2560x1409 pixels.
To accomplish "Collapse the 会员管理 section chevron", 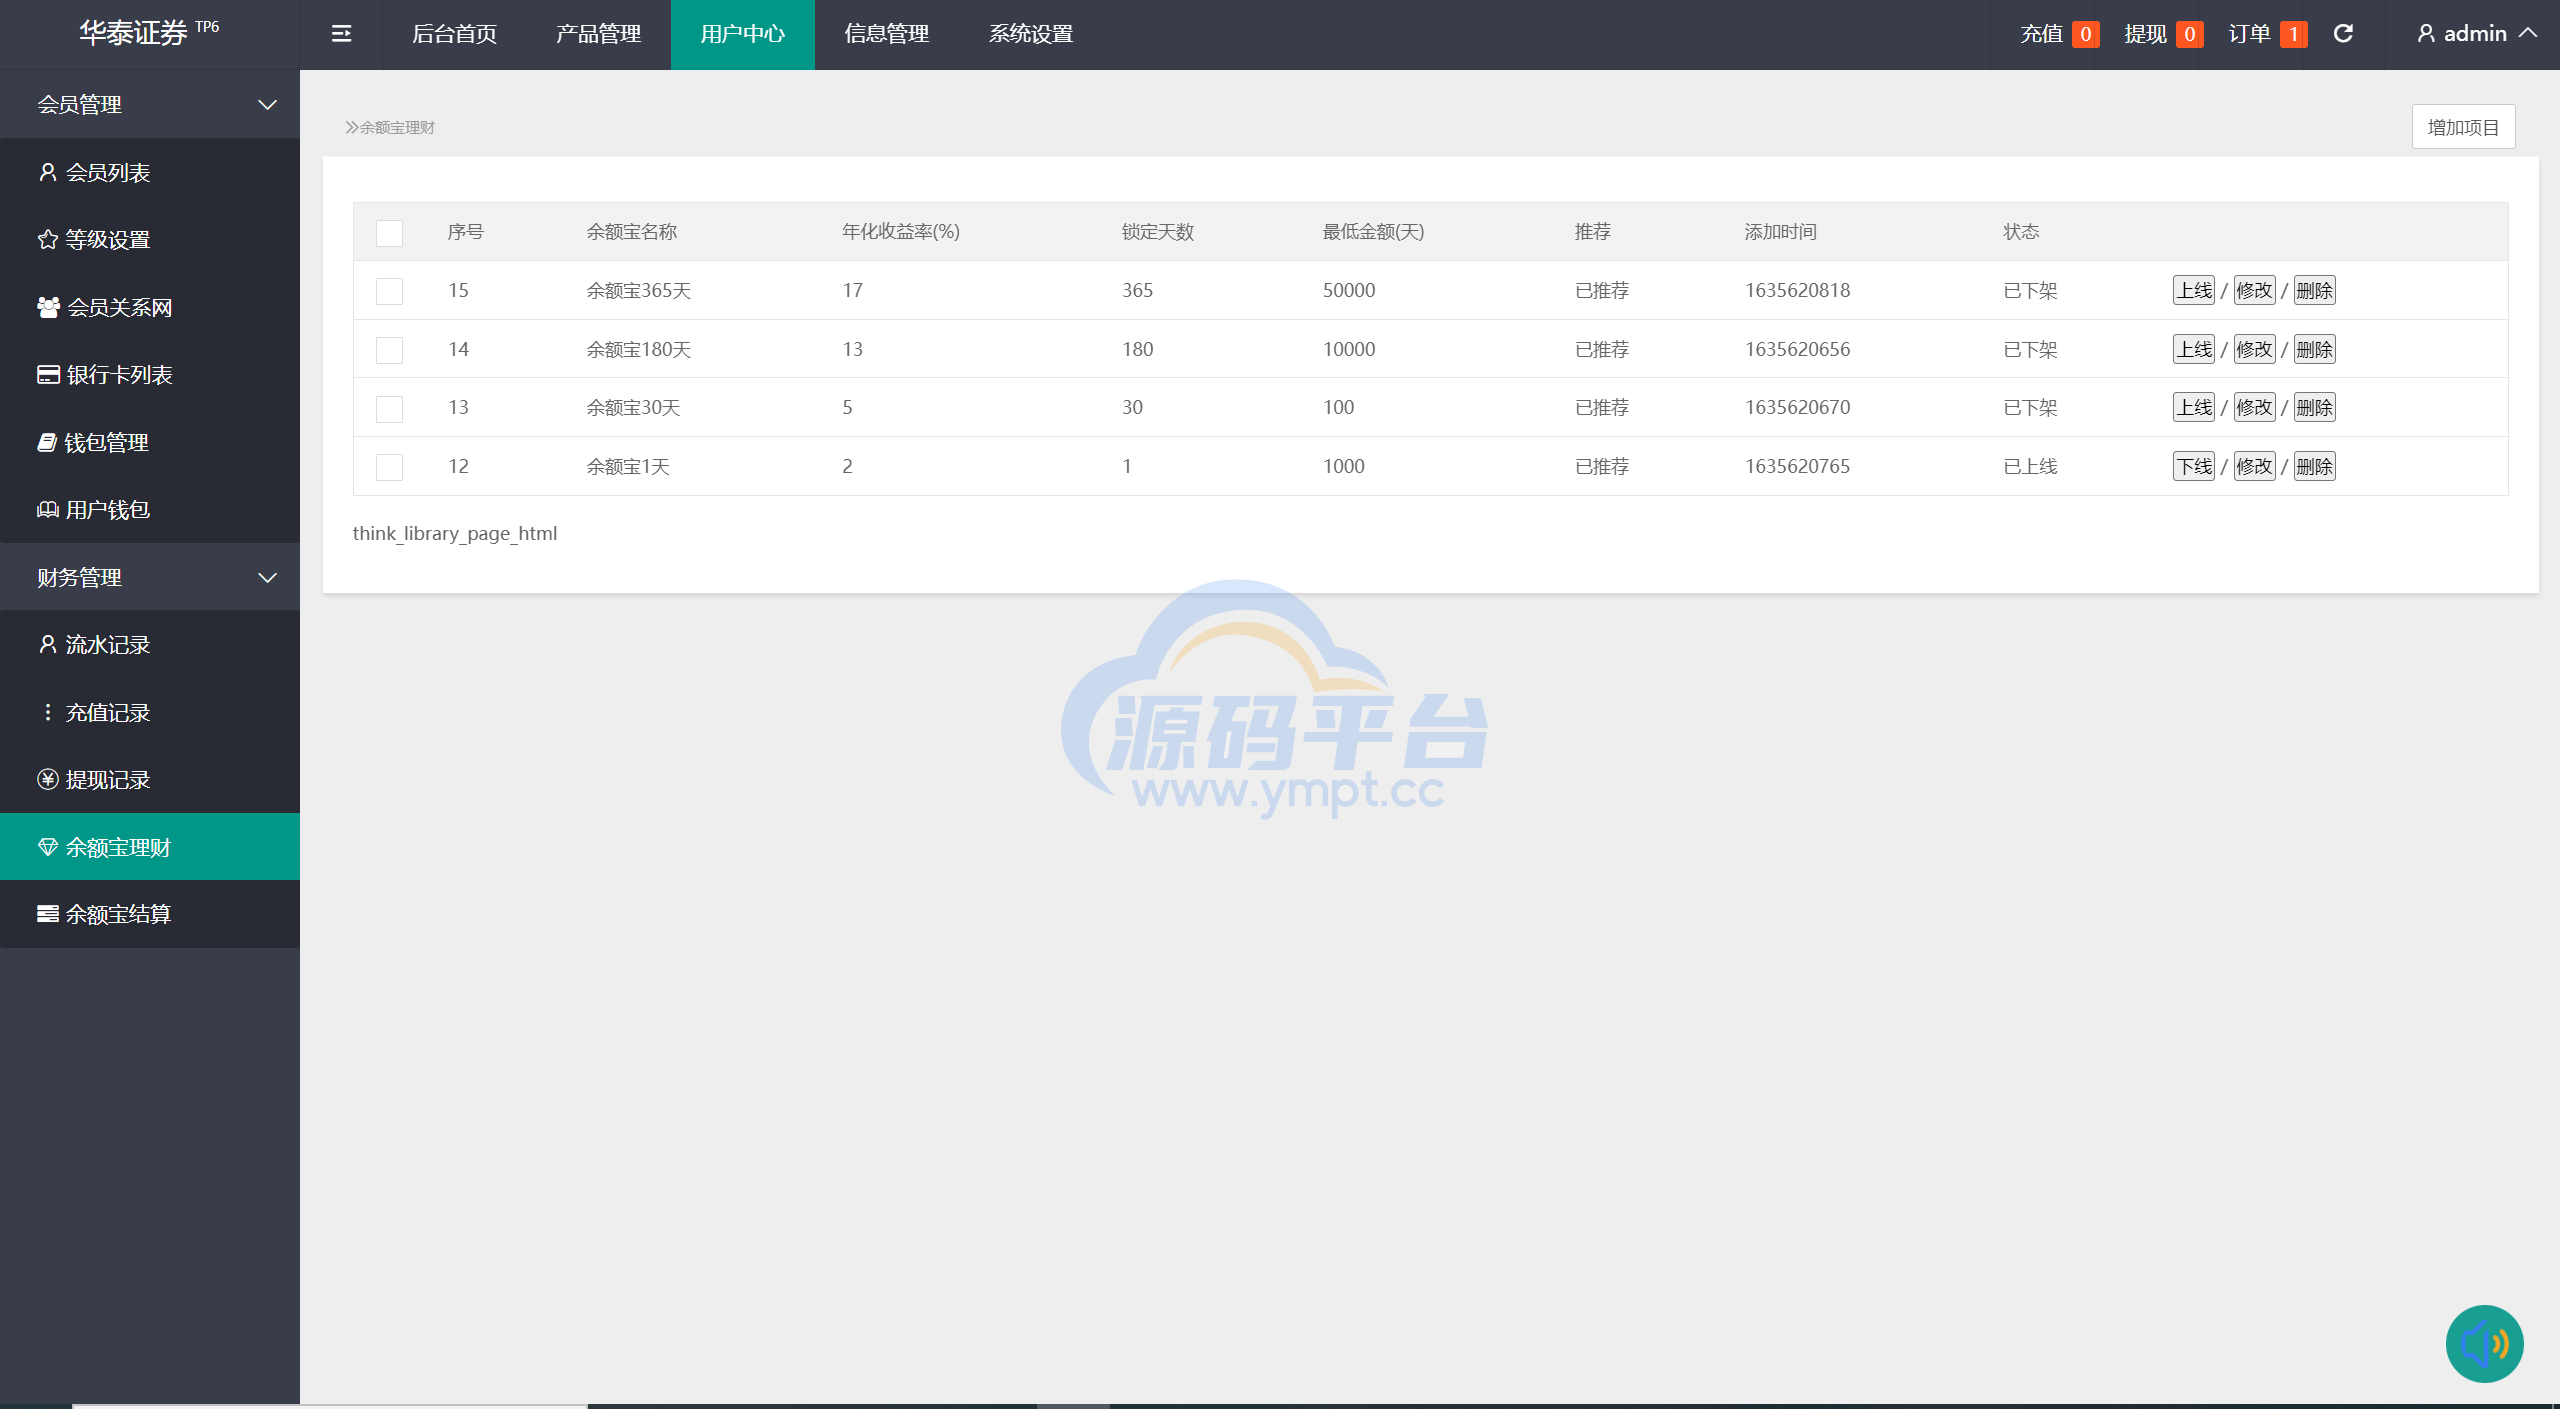I will point(267,104).
